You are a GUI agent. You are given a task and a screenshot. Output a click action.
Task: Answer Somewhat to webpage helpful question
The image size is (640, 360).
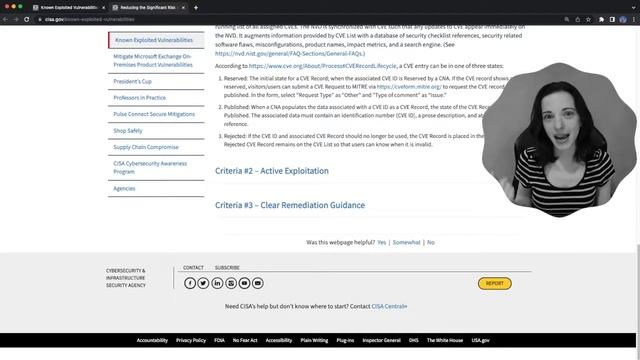pyautogui.click(x=407, y=242)
